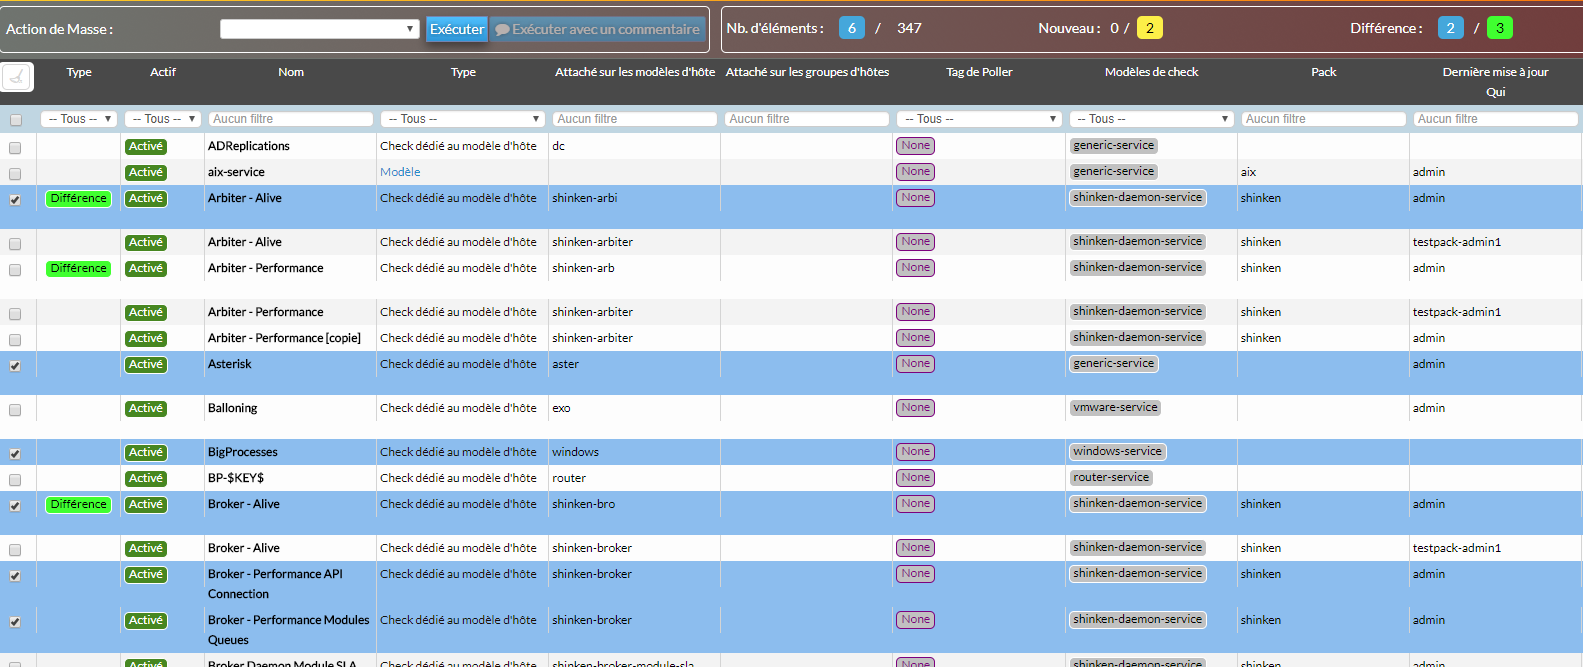Open the Modèle link in aix-service row
This screenshot has height=667, width=1583.
(x=400, y=172)
